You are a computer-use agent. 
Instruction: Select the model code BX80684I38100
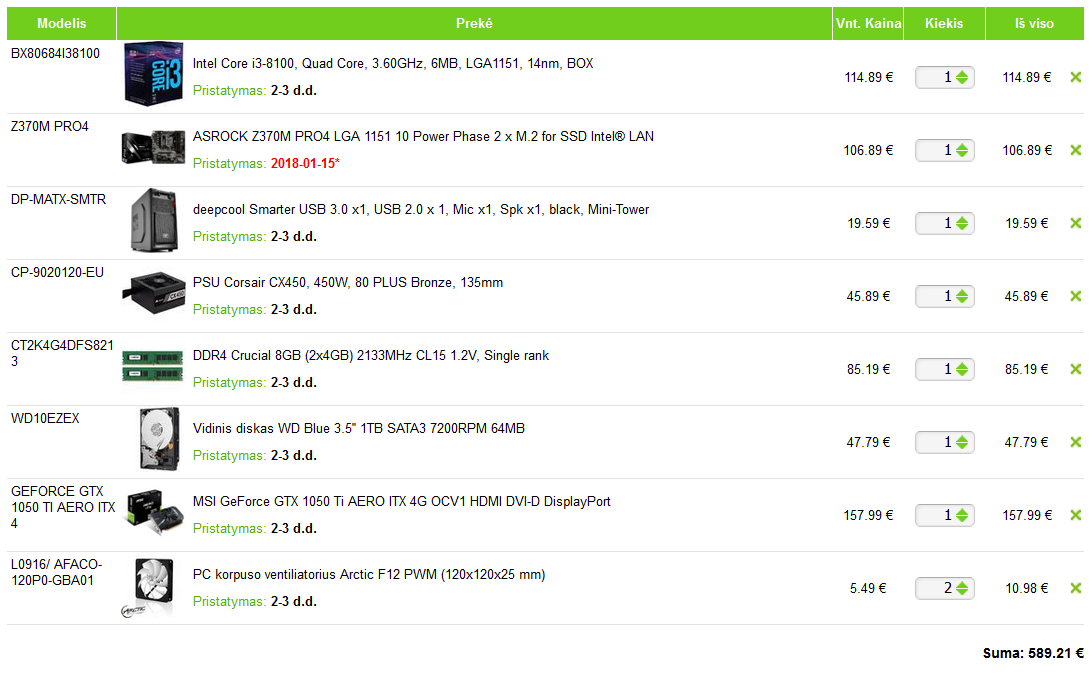point(55,54)
